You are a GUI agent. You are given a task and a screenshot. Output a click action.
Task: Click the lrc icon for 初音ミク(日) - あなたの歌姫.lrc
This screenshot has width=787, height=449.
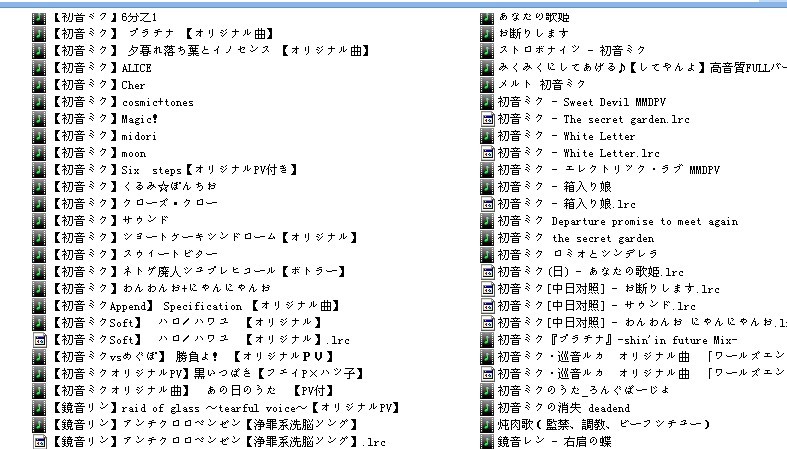(487, 272)
